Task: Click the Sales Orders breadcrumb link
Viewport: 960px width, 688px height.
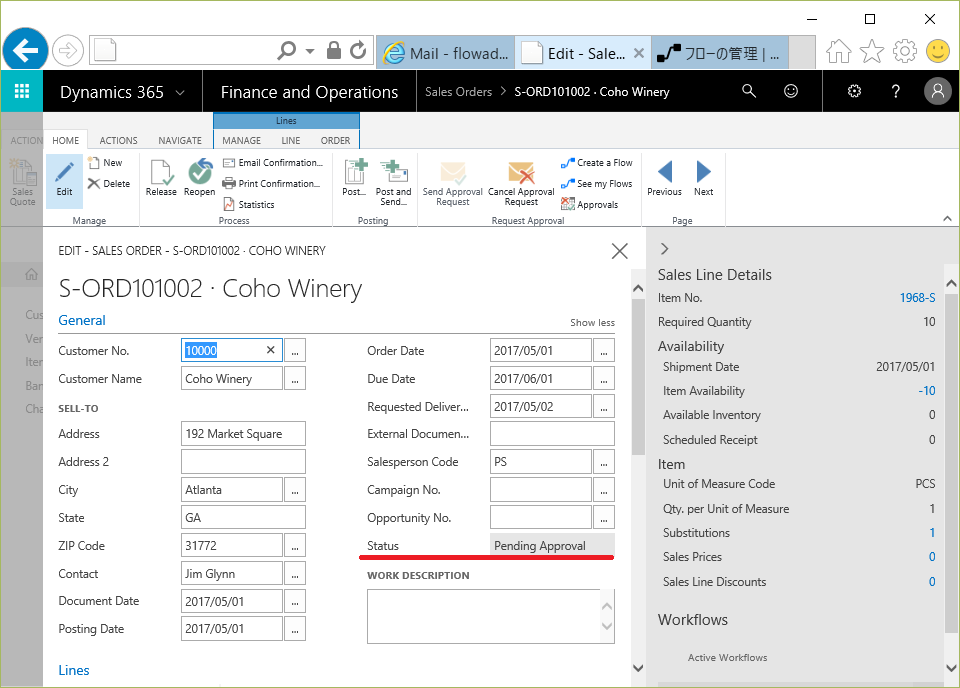Action: tap(458, 92)
